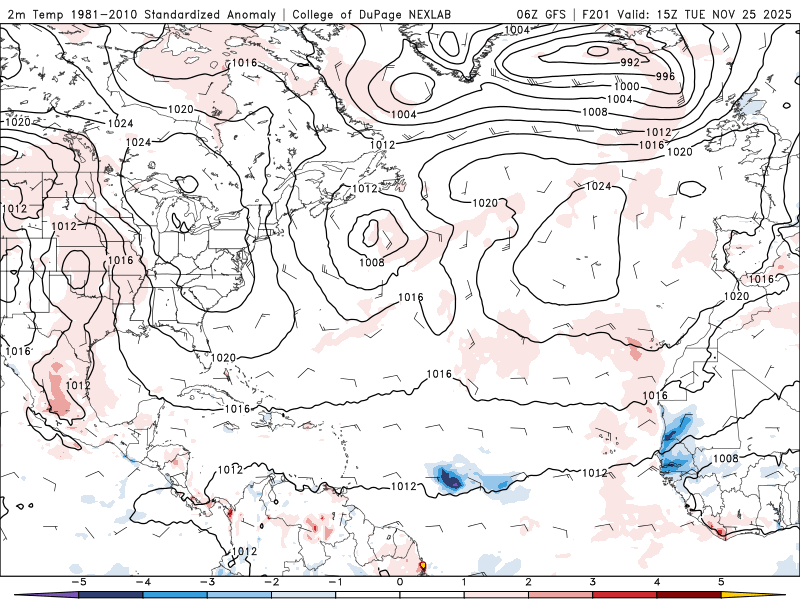Select the palest blue -2 to -1 swatch
This screenshot has height=600, width=800.
point(304,595)
